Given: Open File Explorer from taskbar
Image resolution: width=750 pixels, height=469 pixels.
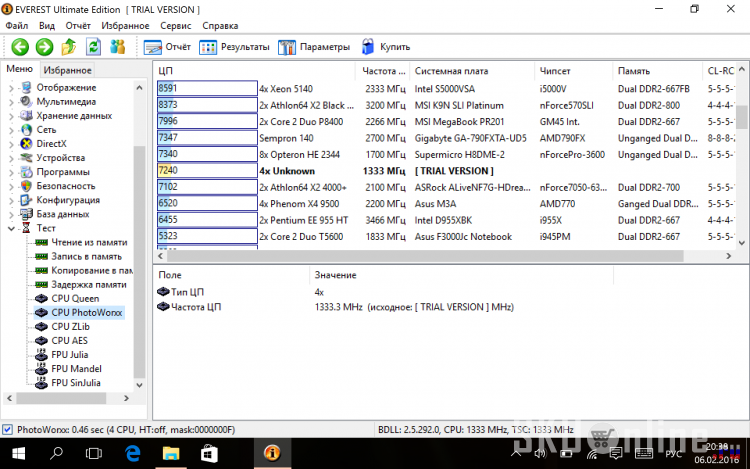Looking at the screenshot, I should coord(170,453).
